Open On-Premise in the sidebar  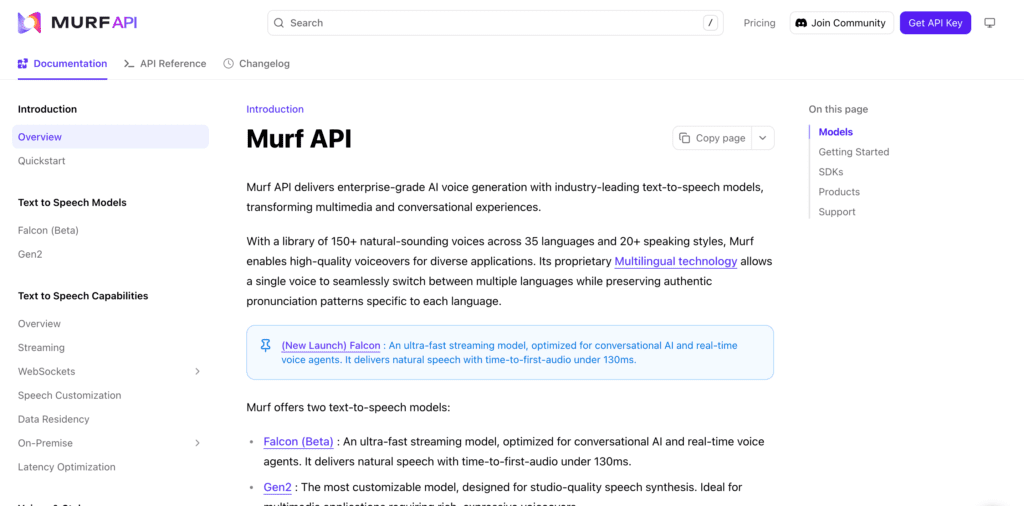[x=45, y=443]
